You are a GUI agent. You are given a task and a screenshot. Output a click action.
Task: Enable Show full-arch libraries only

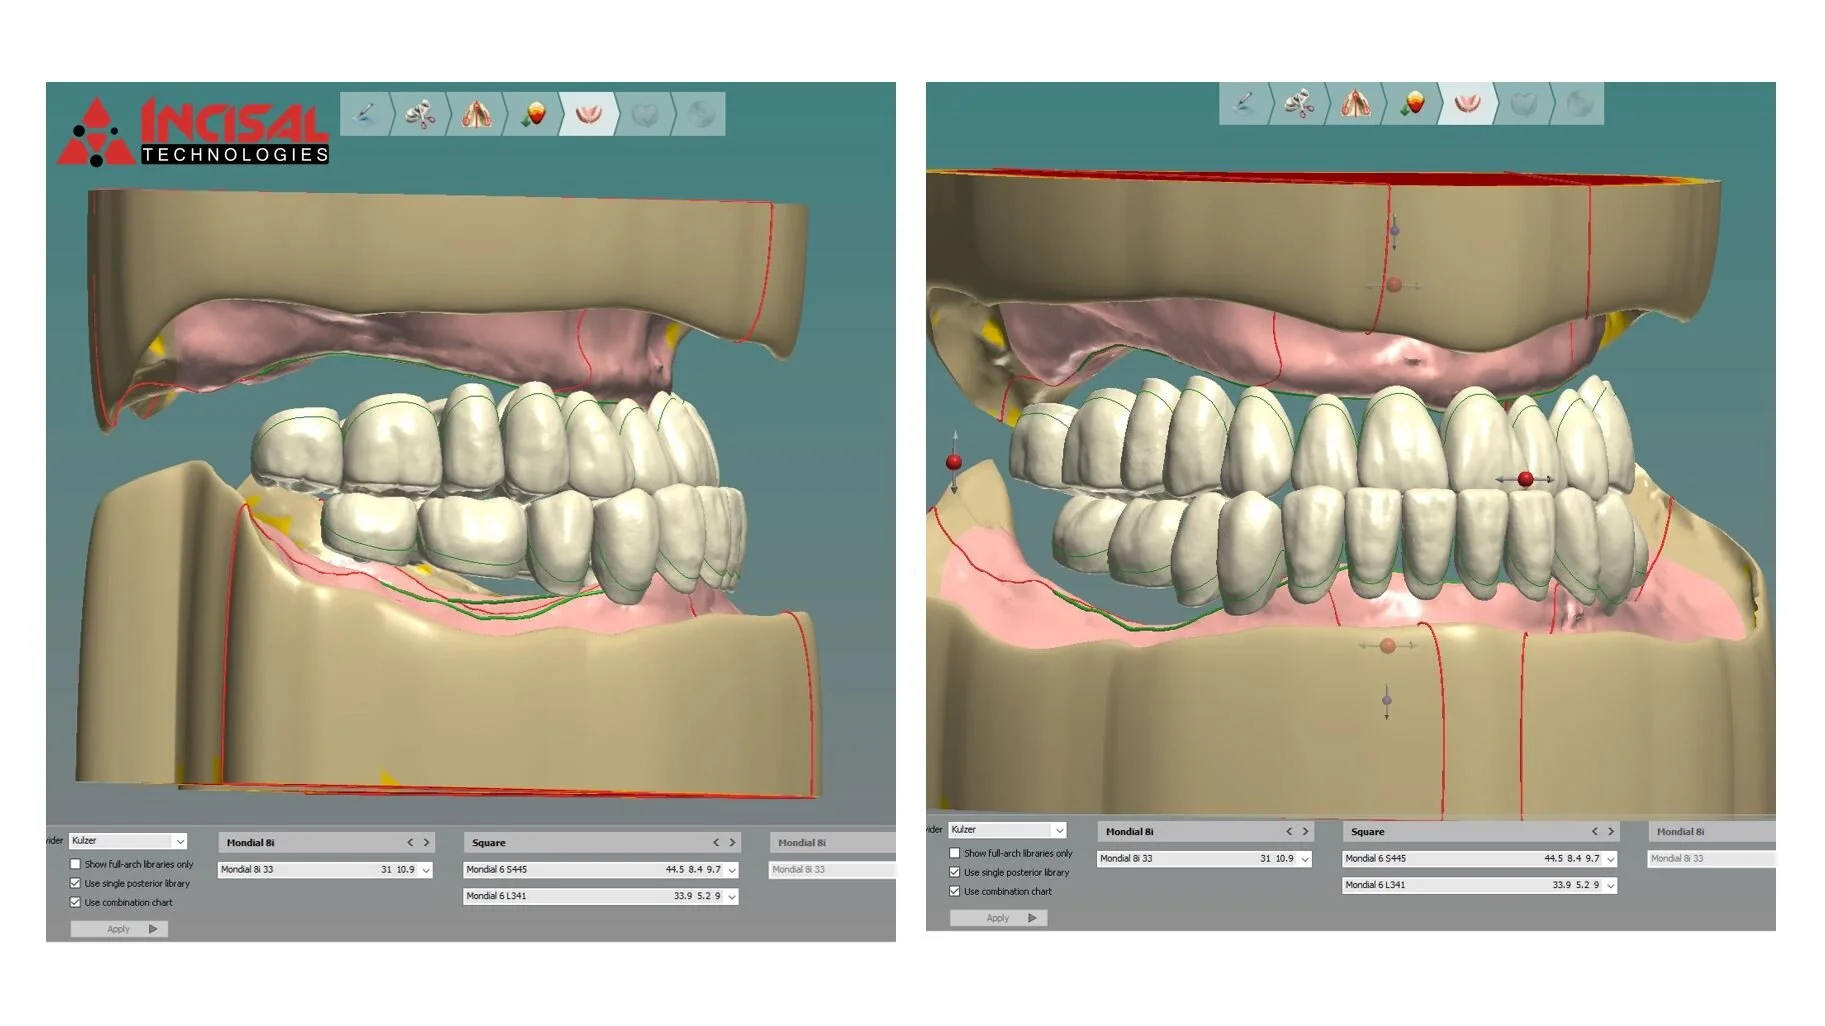tap(75, 864)
